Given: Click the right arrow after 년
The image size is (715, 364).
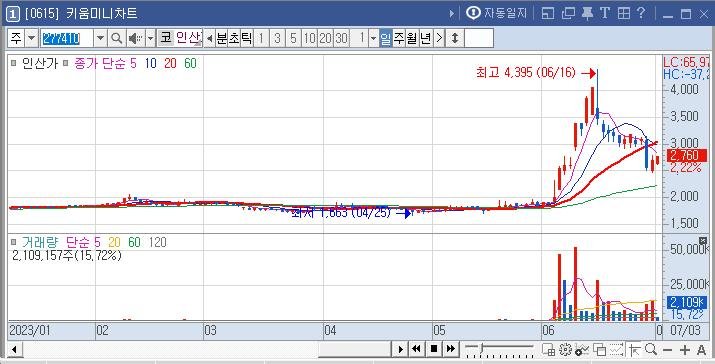Looking at the screenshot, I should [439, 39].
